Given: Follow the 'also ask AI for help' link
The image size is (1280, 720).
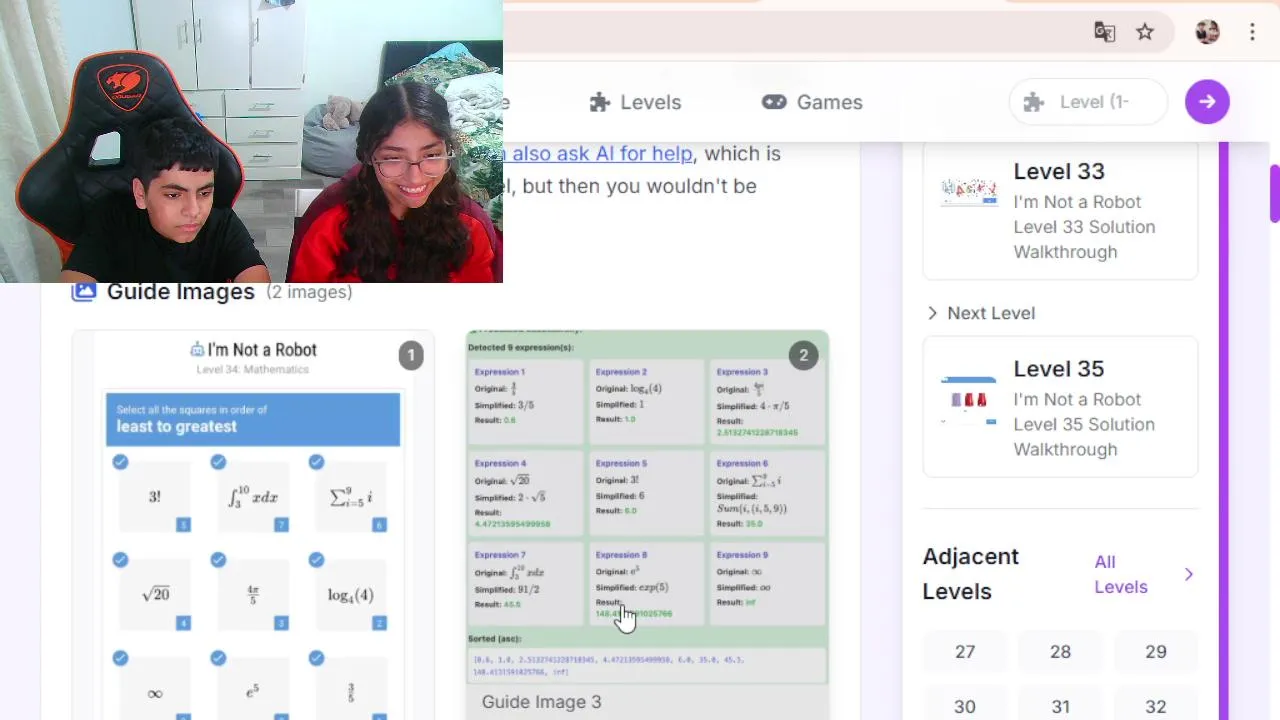Looking at the screenshot, I should [x=598, y=154].
